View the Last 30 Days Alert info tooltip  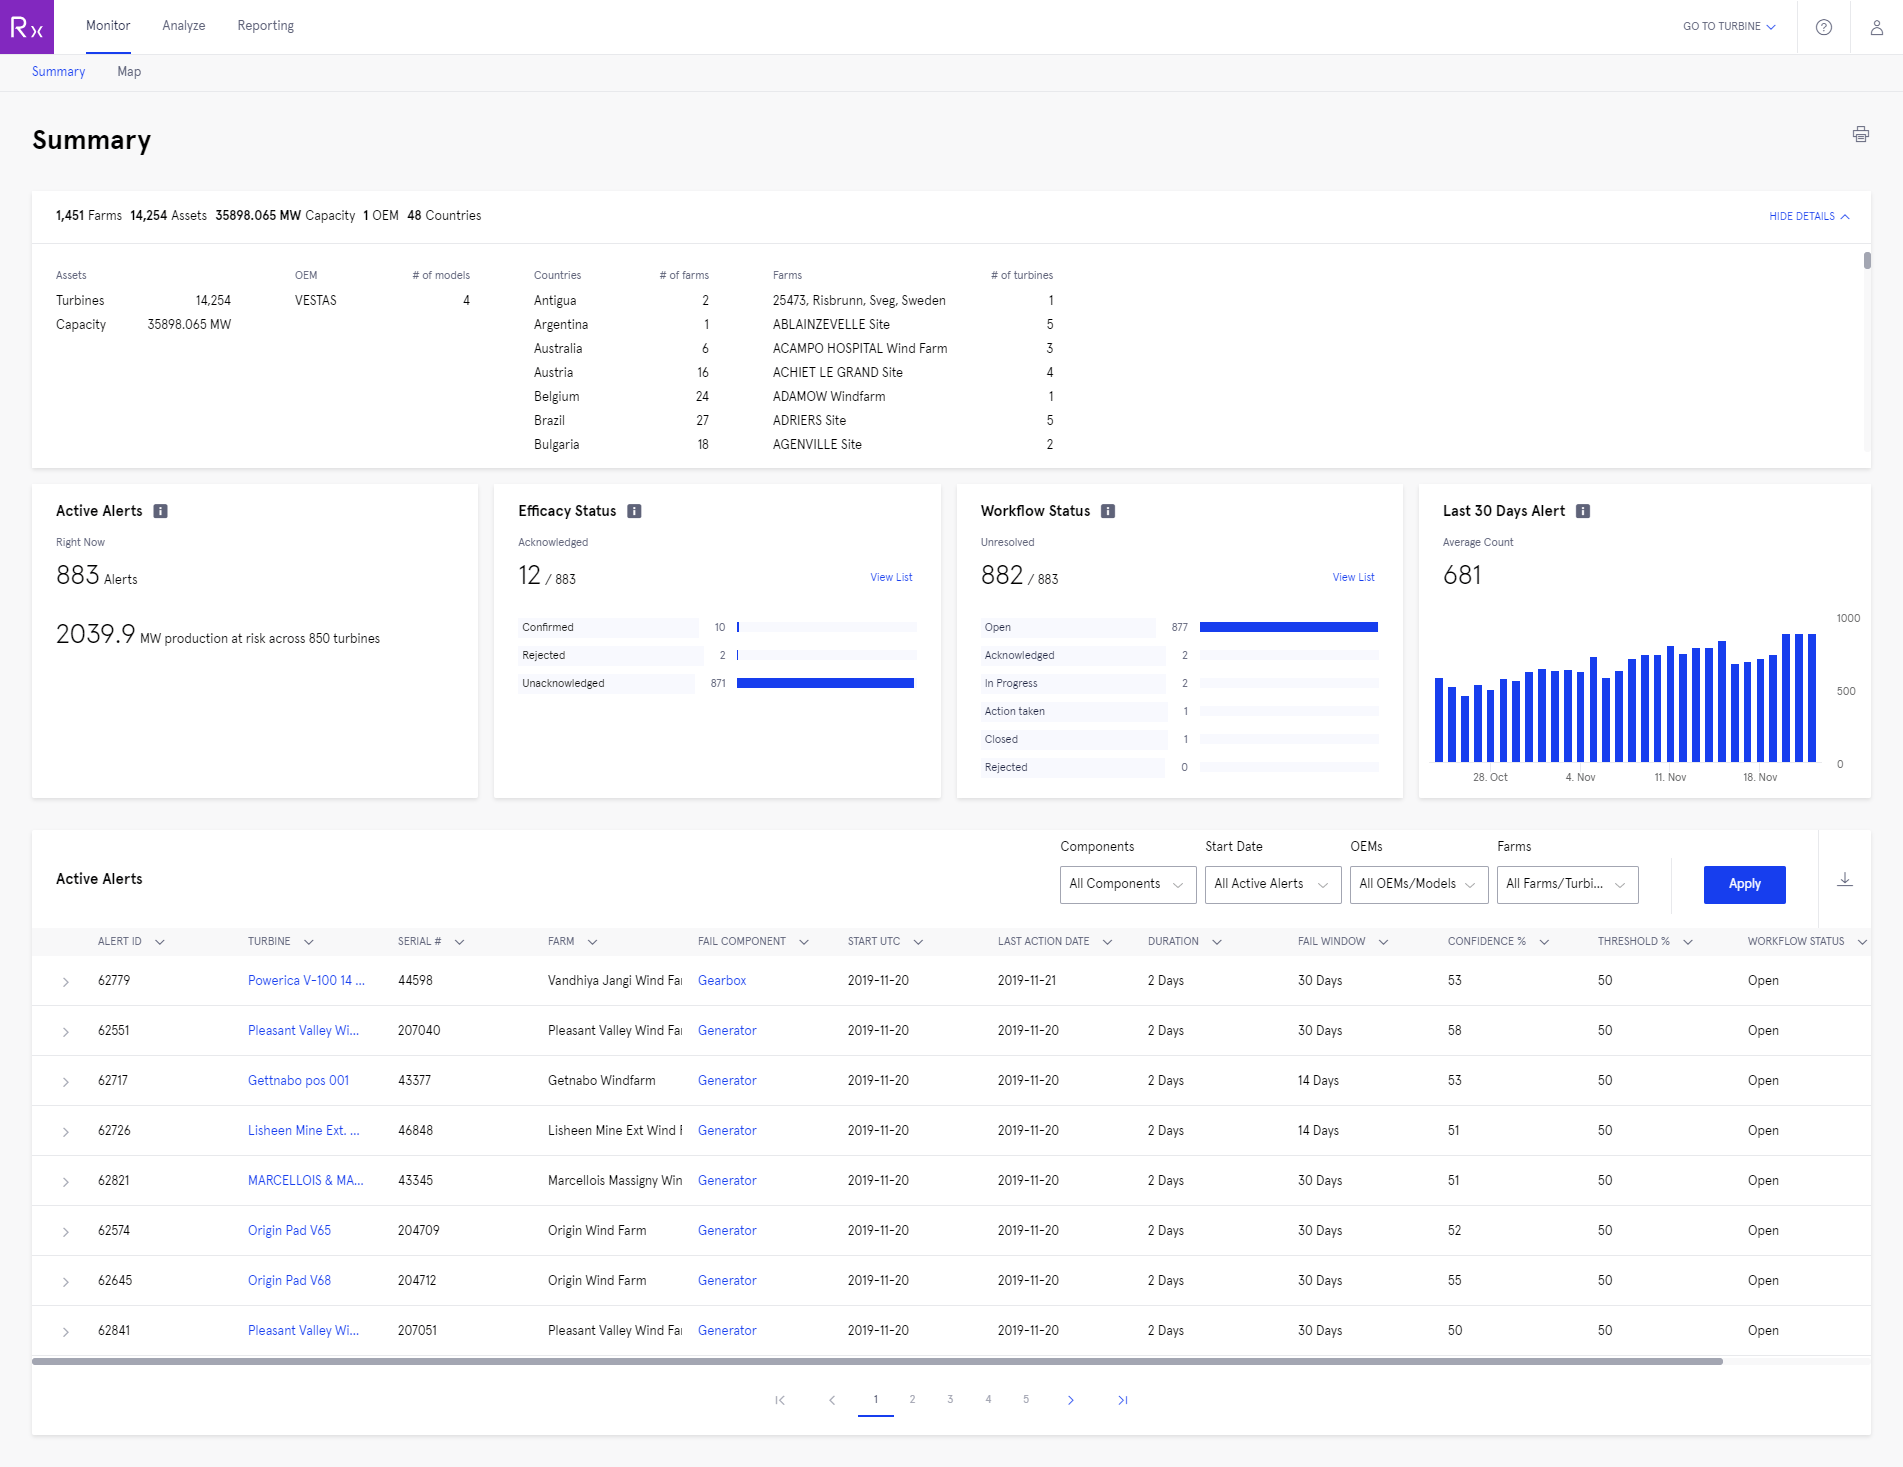pos(1583,510)
